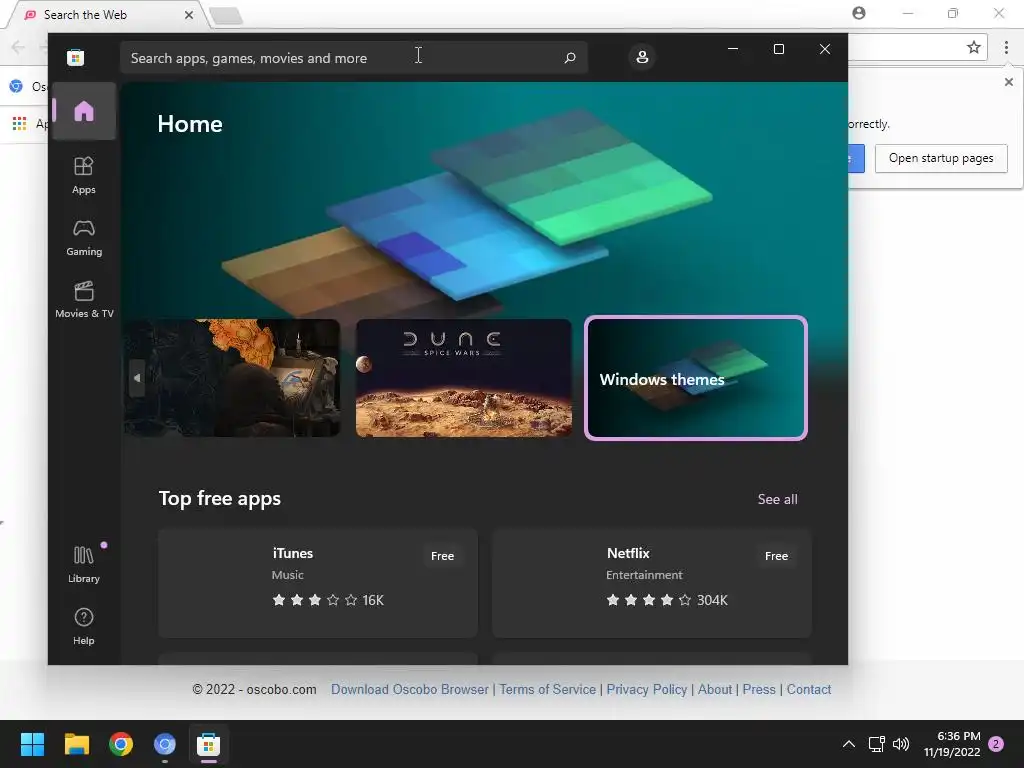Image resolution: width=1024 pixels, height=768 pixels.
Task: Show hidden tray icons chevron
Action: click(x=848, y=744)
